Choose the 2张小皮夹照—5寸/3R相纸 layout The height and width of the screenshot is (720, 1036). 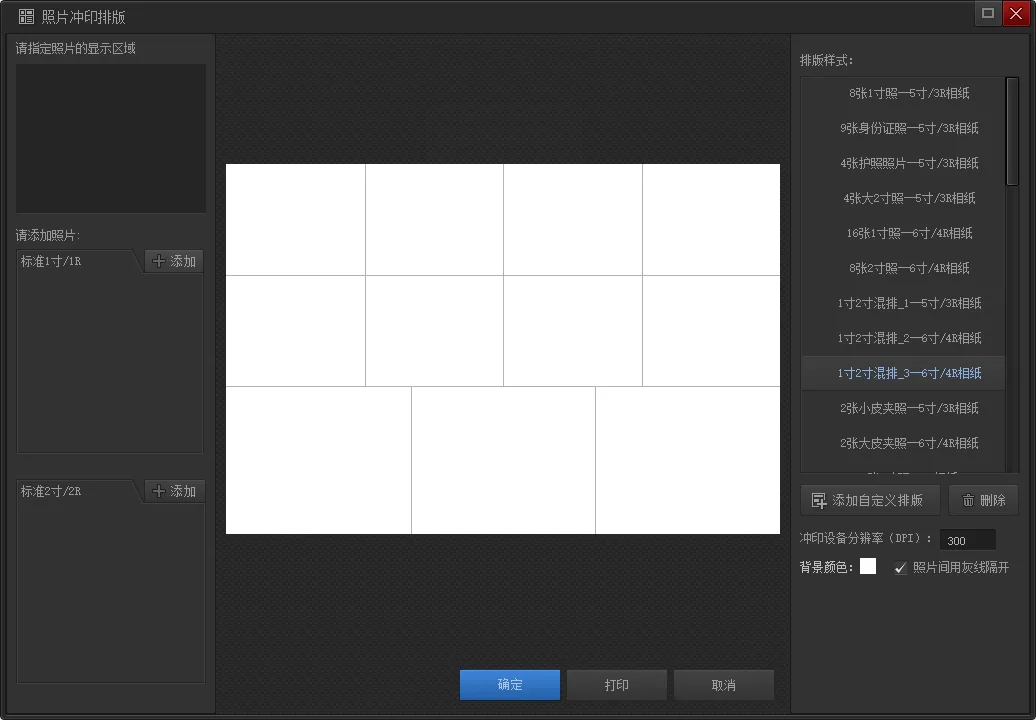pos(903,408)
